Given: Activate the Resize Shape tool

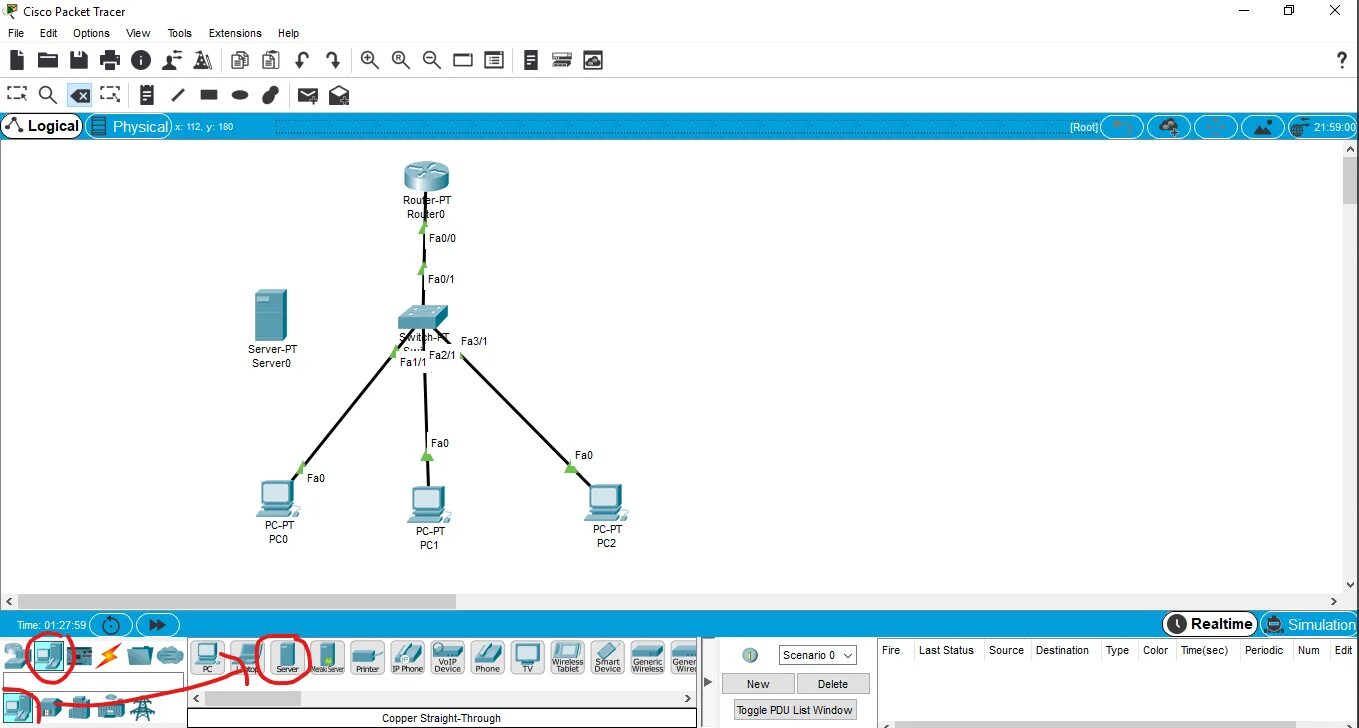Looking at the screenshot, I should click(110, 95).
